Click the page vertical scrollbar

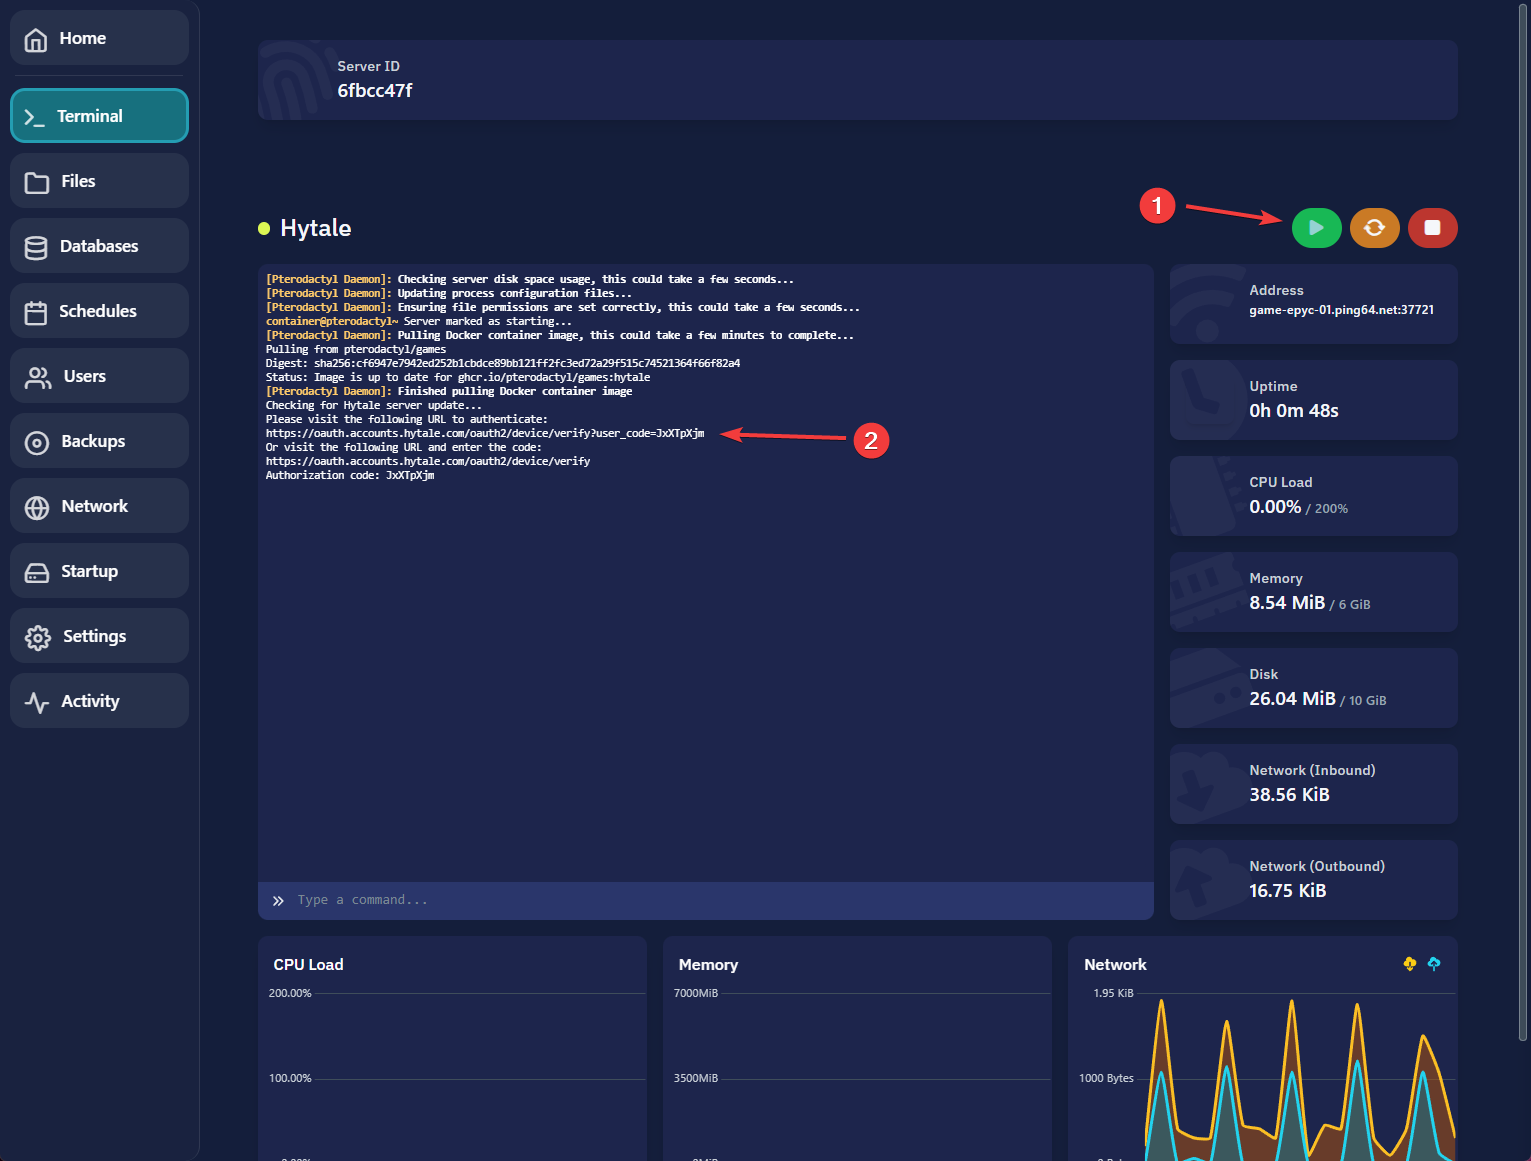[x=1523, y=500]
